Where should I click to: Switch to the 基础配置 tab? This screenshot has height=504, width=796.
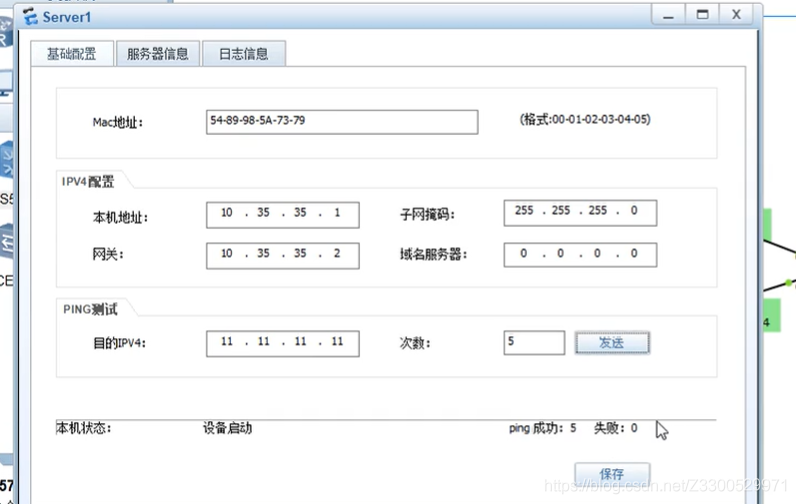pyautogui.click(x=72, y=53)
